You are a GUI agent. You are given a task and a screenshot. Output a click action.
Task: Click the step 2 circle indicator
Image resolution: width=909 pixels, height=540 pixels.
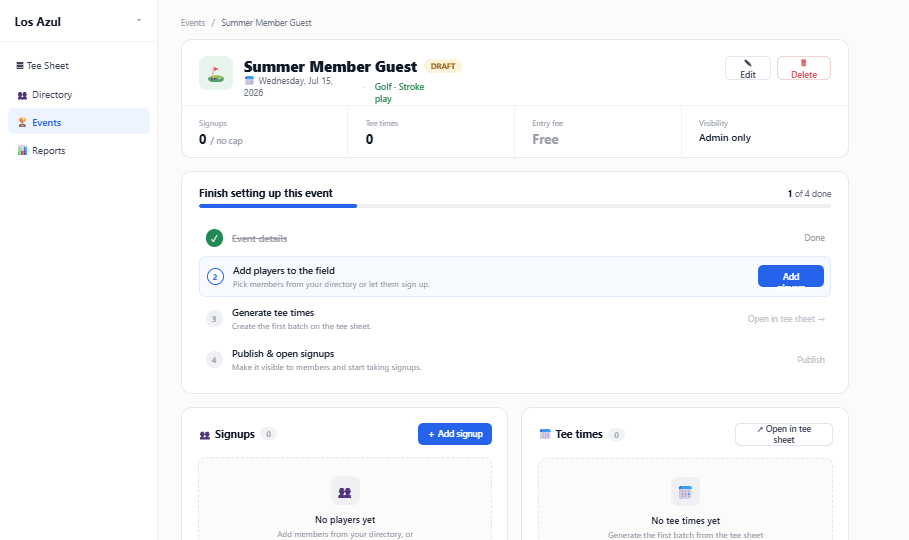tap(214, 277)
